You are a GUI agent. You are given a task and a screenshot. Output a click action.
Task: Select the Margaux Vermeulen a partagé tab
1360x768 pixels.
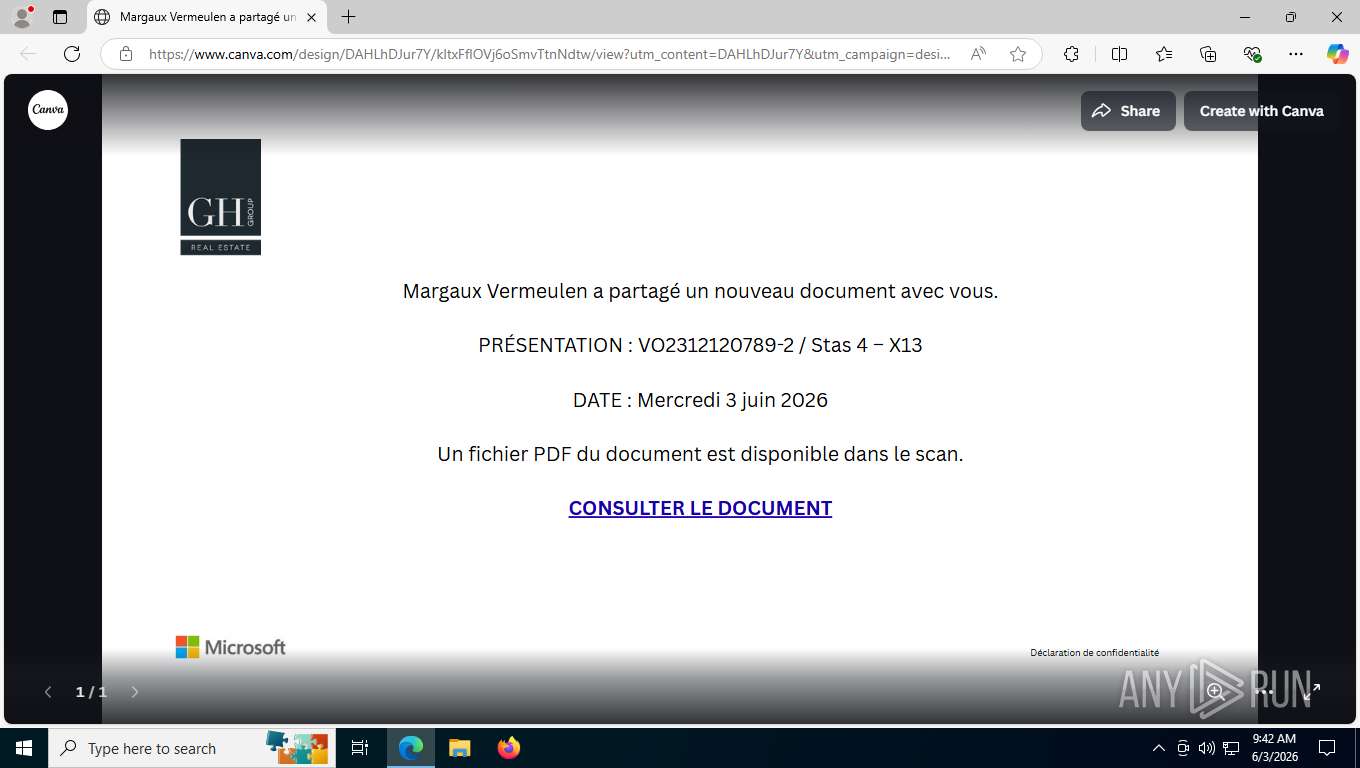[207, 17]
